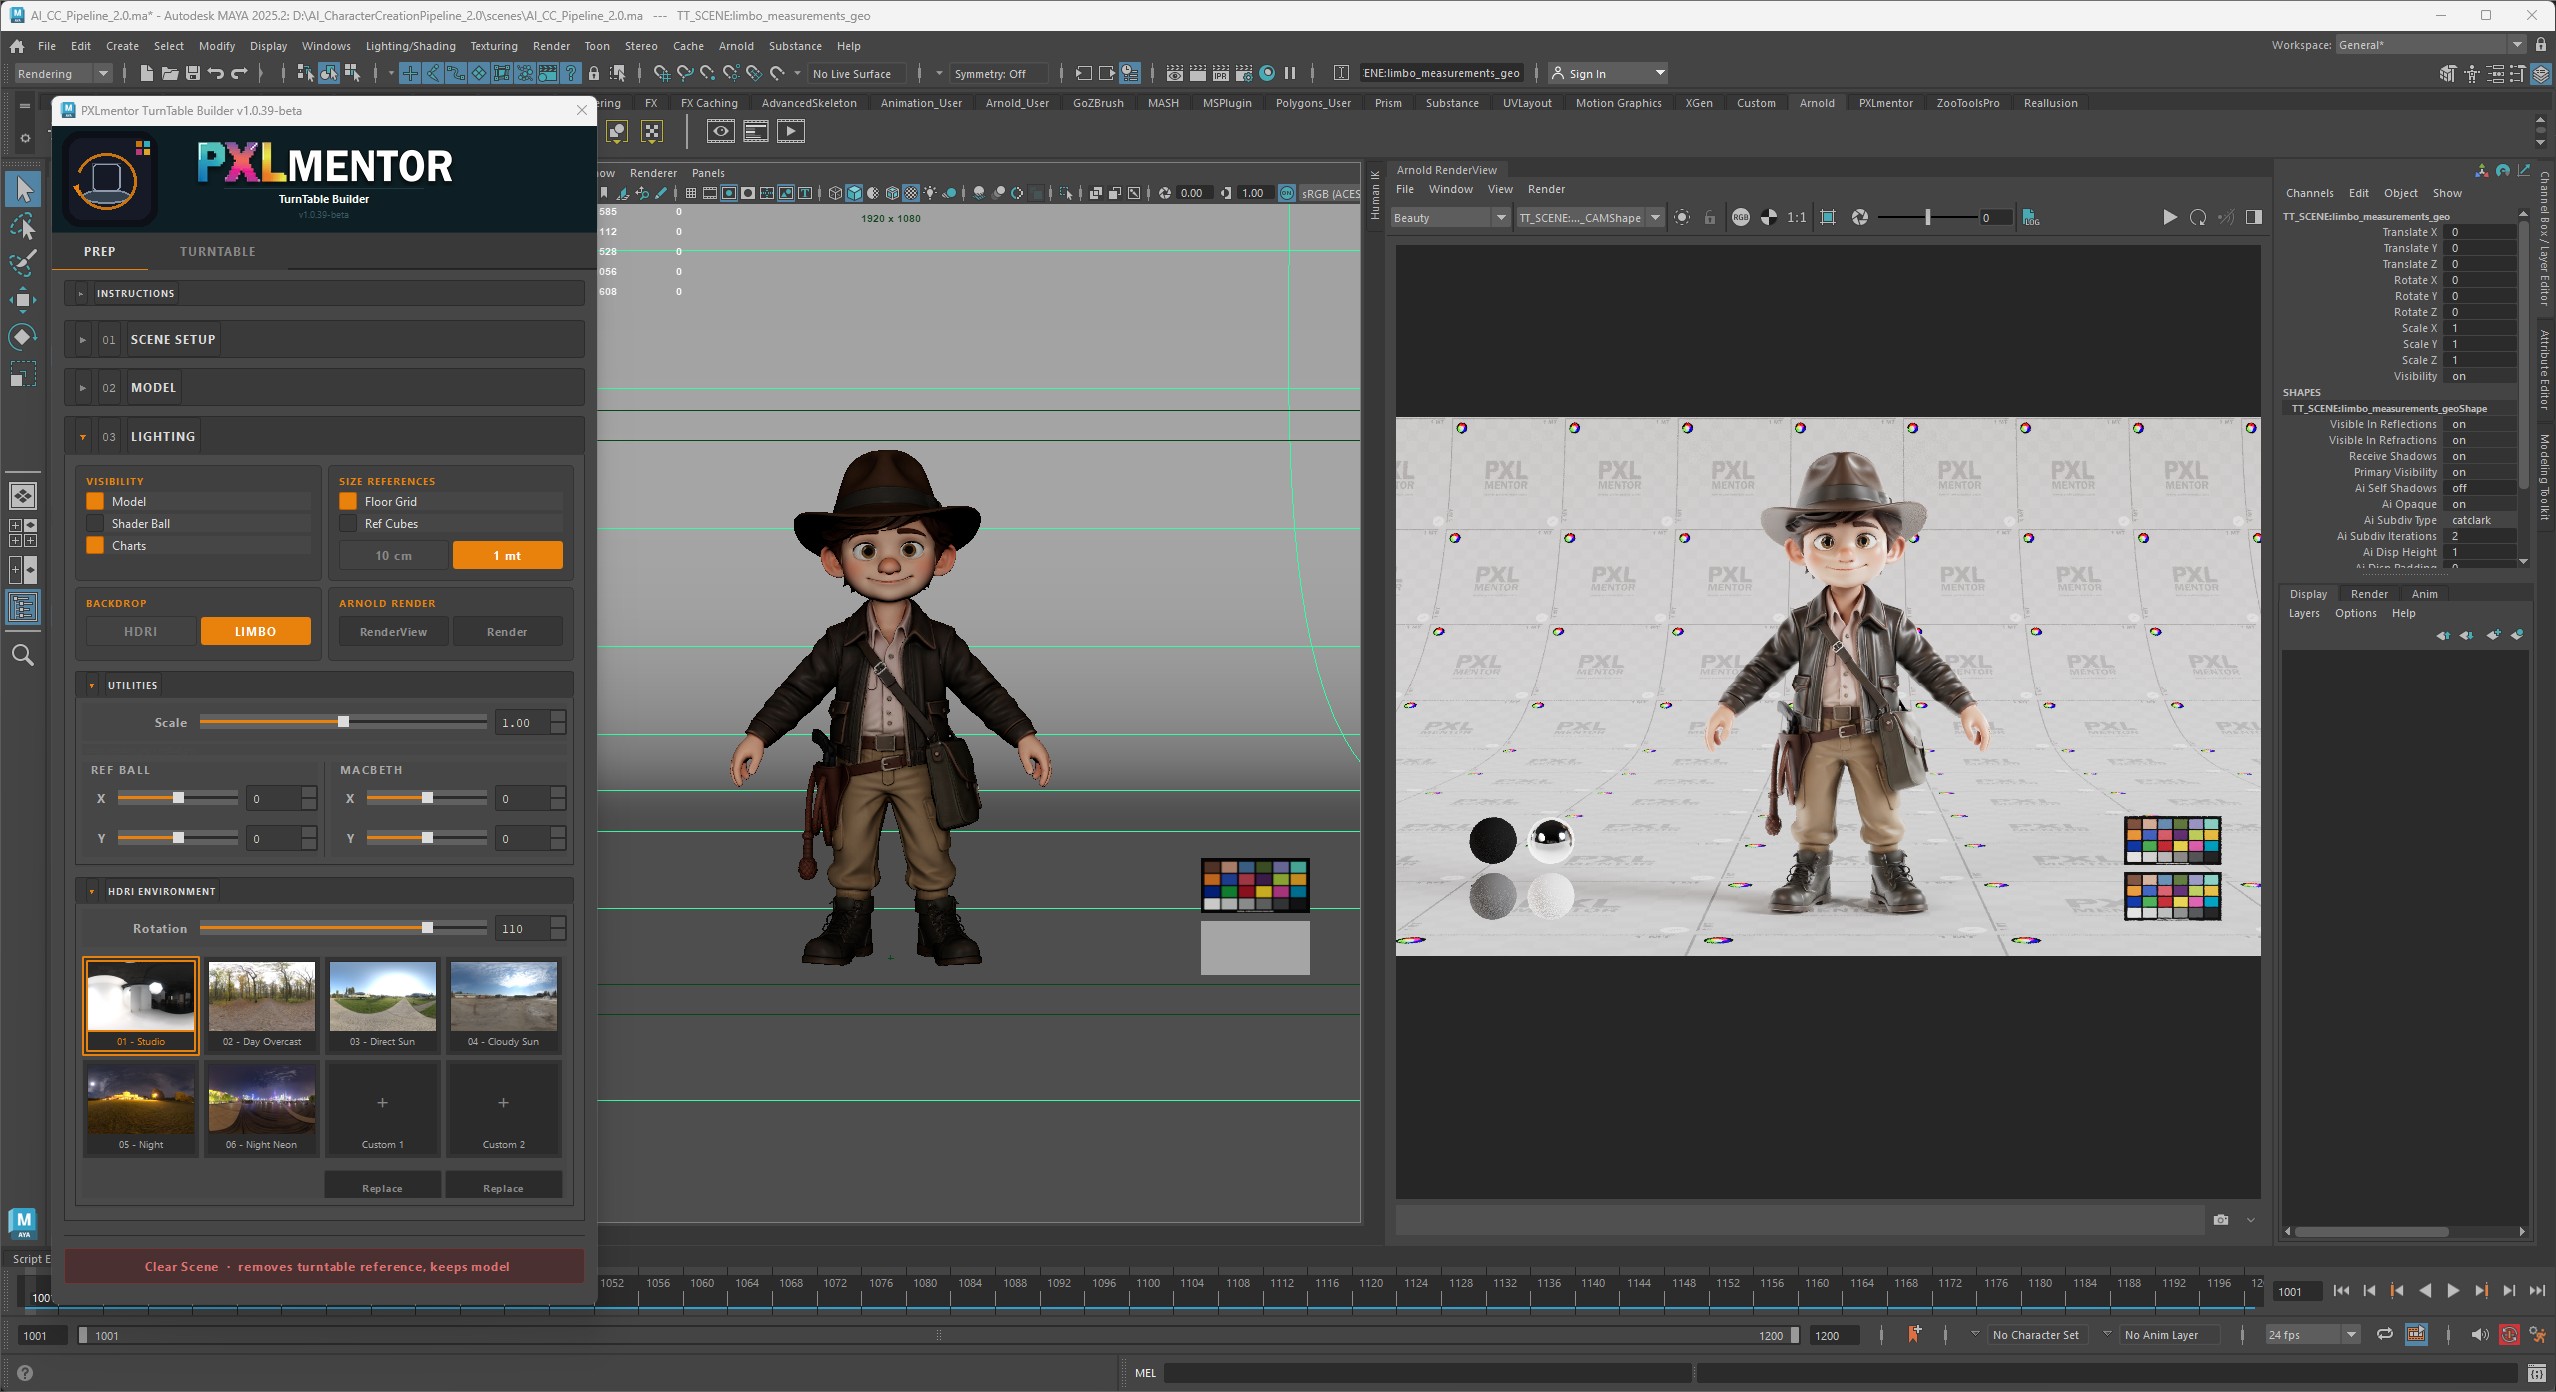Click the Save scene disk icon
This screenshot has height=1392, width=2556.
pos(193,73)
